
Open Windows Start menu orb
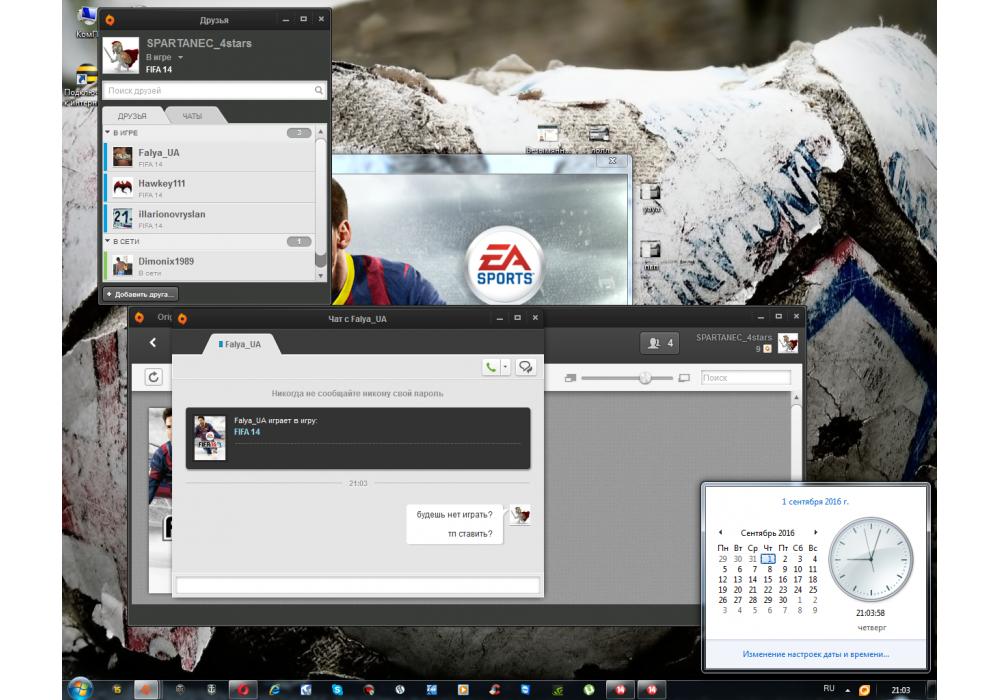[x=79, y=688]
